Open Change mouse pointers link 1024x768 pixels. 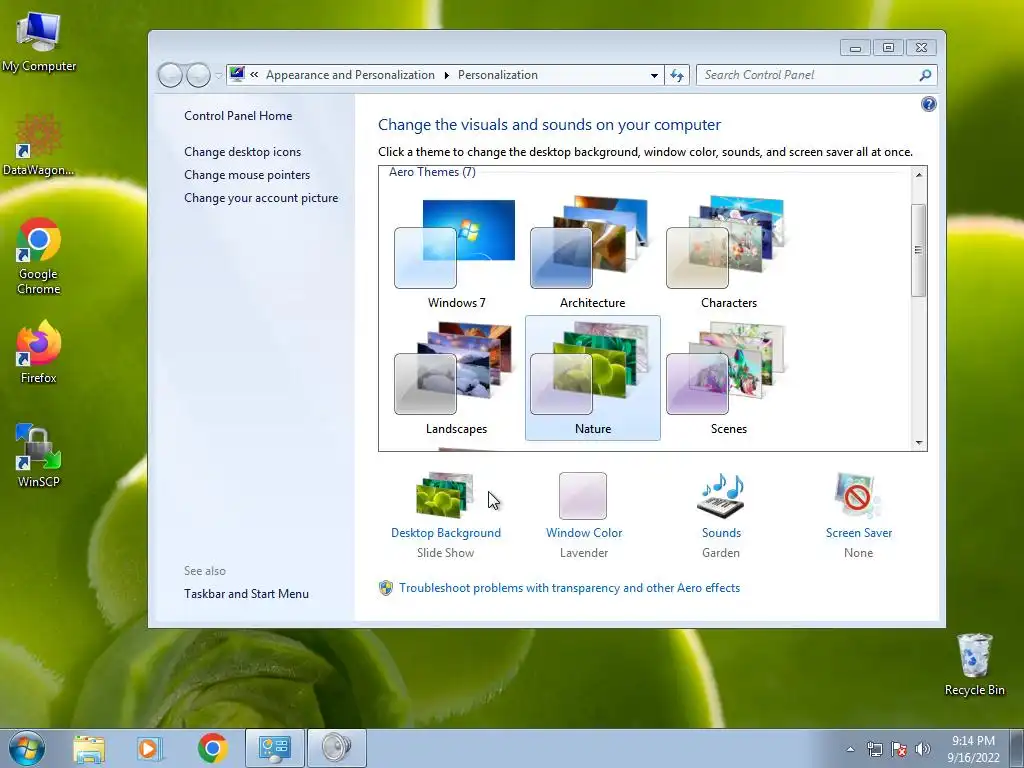point(247,174)
